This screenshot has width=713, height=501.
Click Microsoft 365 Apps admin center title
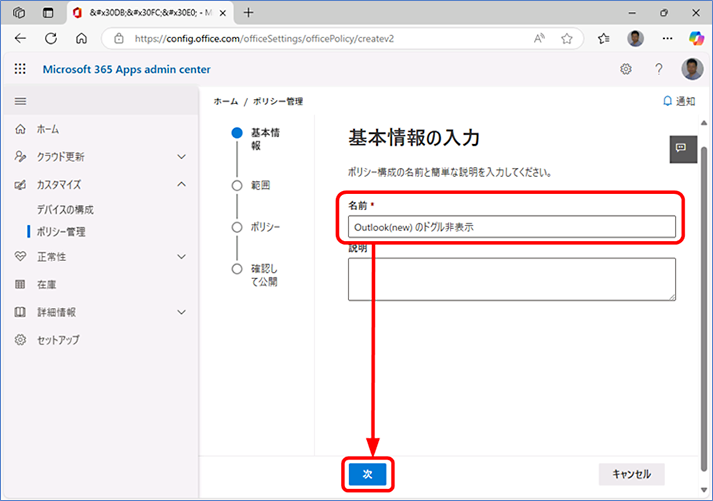click(x=126, y=69)
